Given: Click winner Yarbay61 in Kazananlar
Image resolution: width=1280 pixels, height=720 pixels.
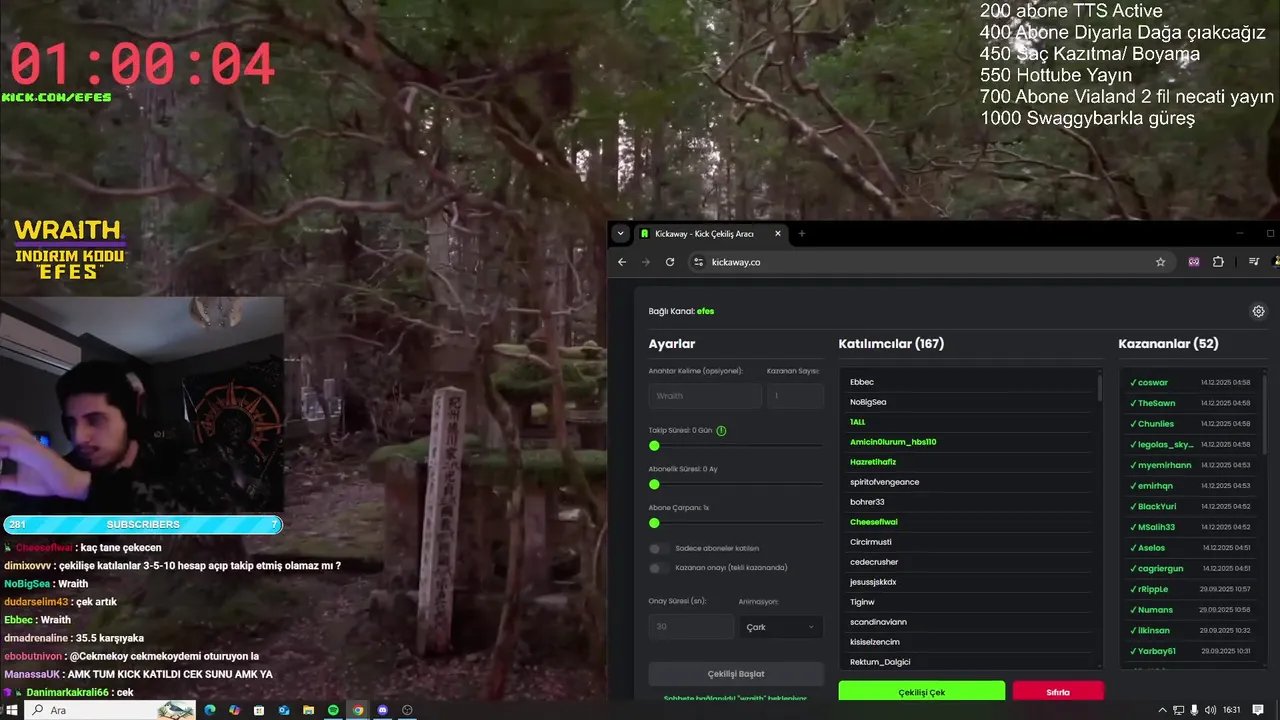Looking at the screenshot, I should click(1157, 651).
